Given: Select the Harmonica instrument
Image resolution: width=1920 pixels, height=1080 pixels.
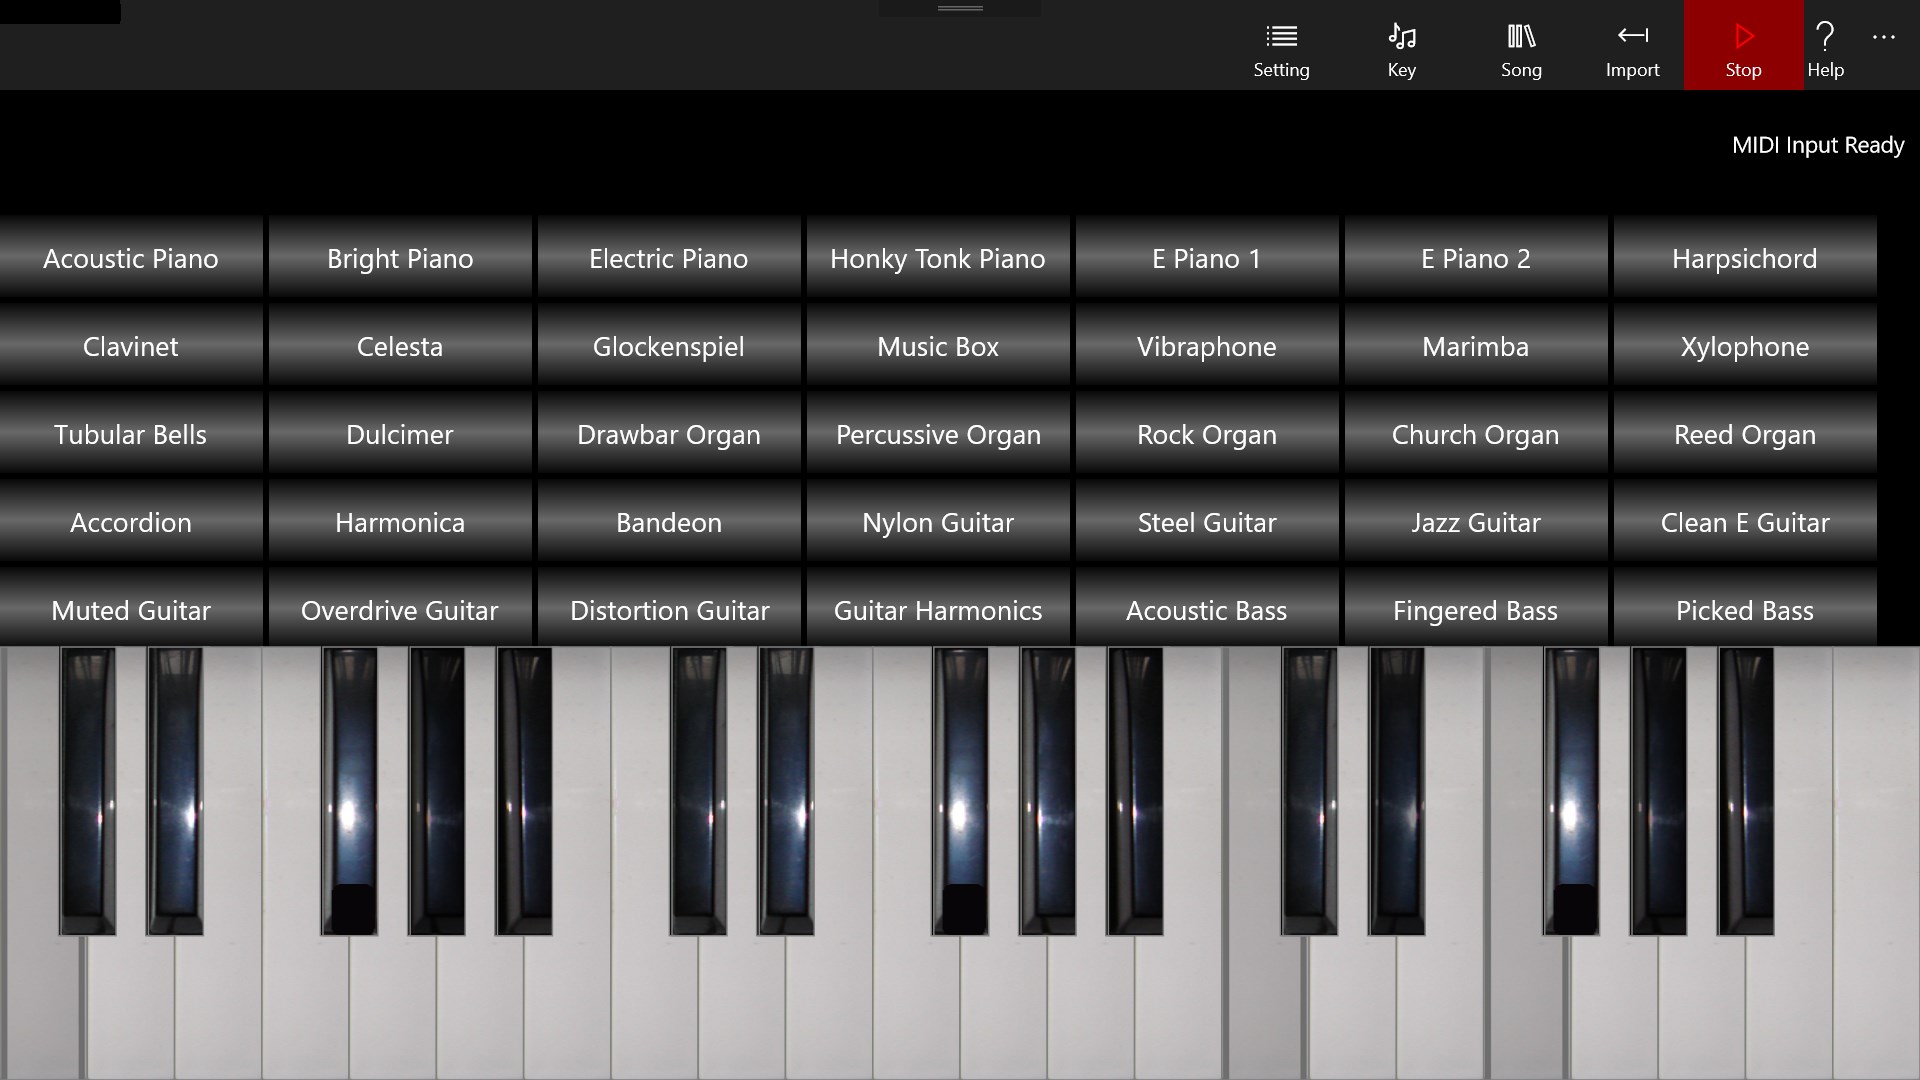Looking at the screenshot, I should (x=399, y=522).
